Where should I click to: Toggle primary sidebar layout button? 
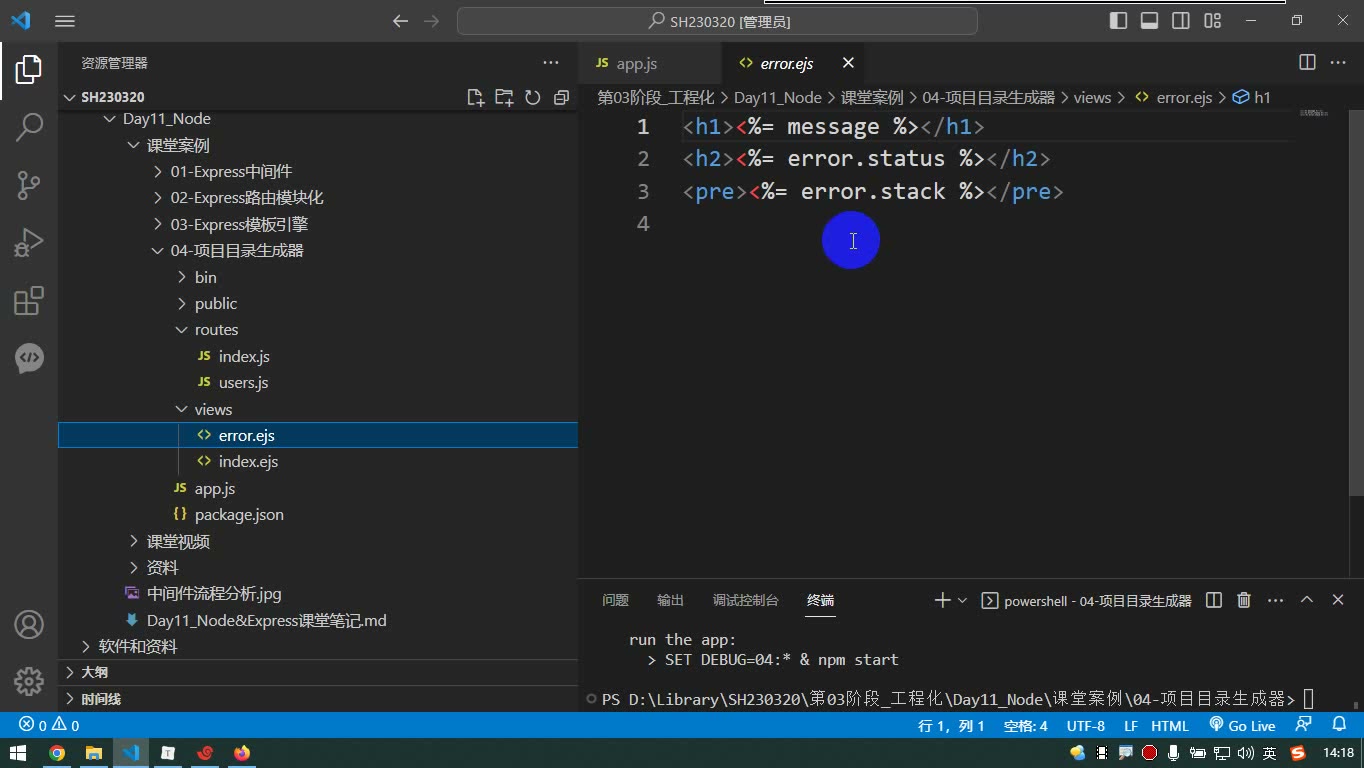(x=1119, y=21)
